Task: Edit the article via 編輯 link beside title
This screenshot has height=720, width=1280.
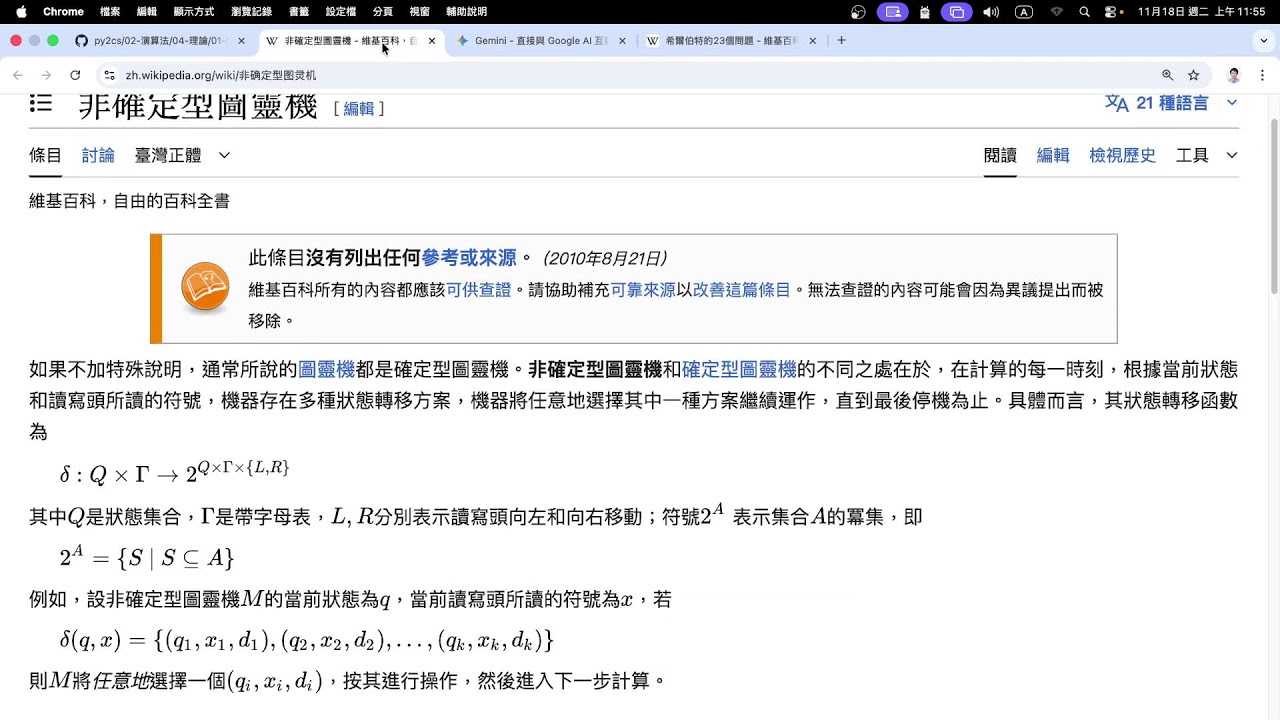Action: [x=359, y=108]
